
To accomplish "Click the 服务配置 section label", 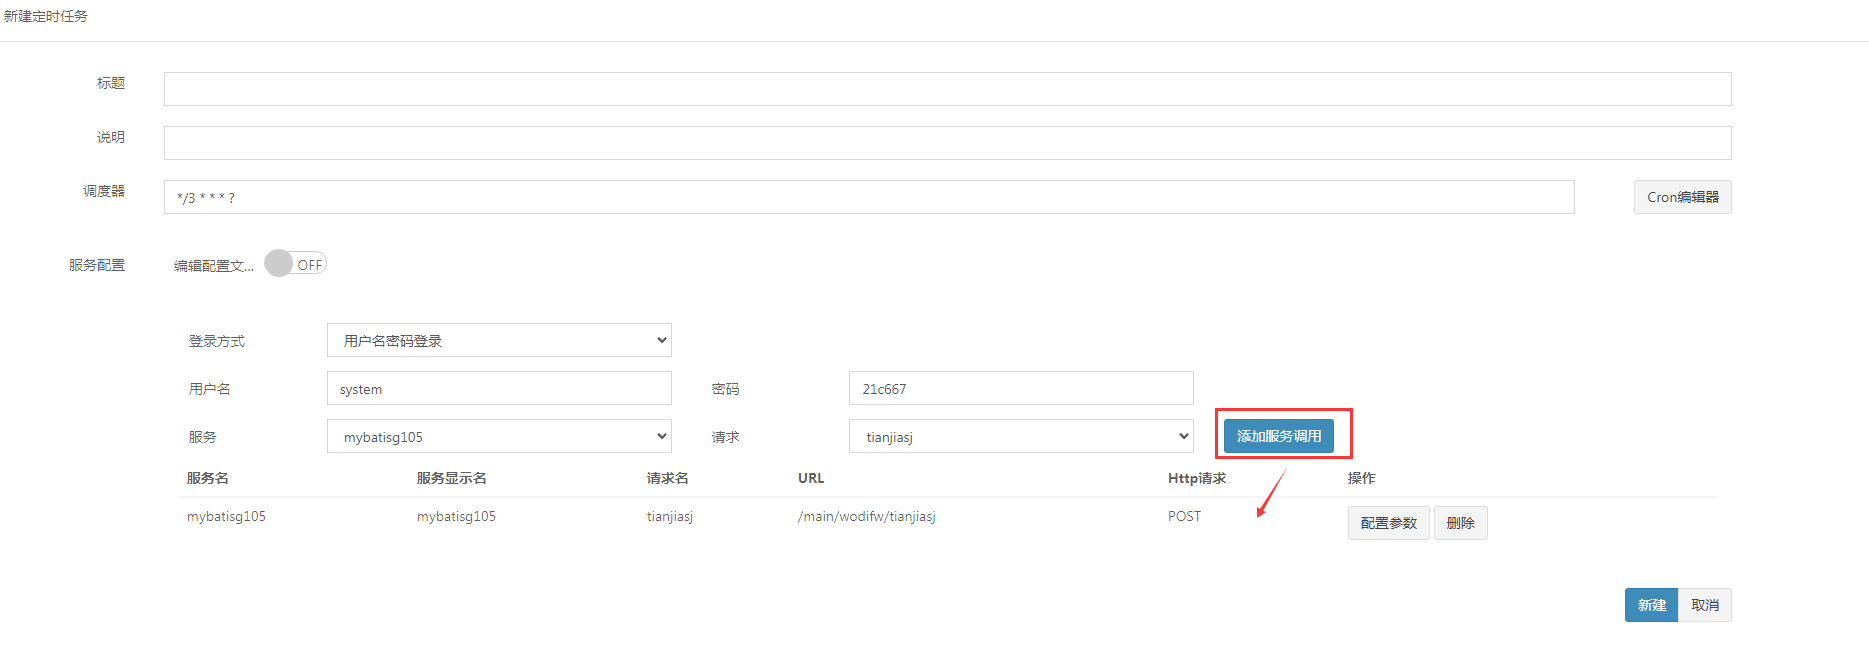I will [x=97, y=265].
